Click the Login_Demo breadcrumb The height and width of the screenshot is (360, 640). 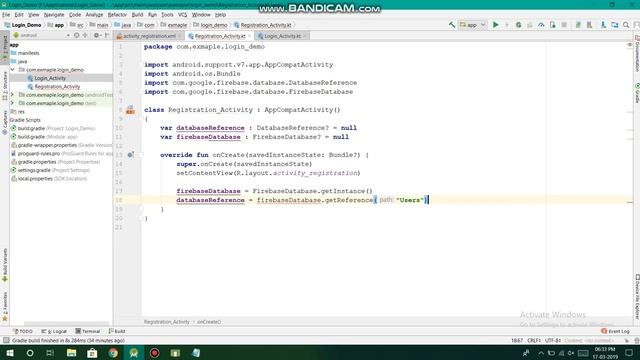[x=22, y=25]
